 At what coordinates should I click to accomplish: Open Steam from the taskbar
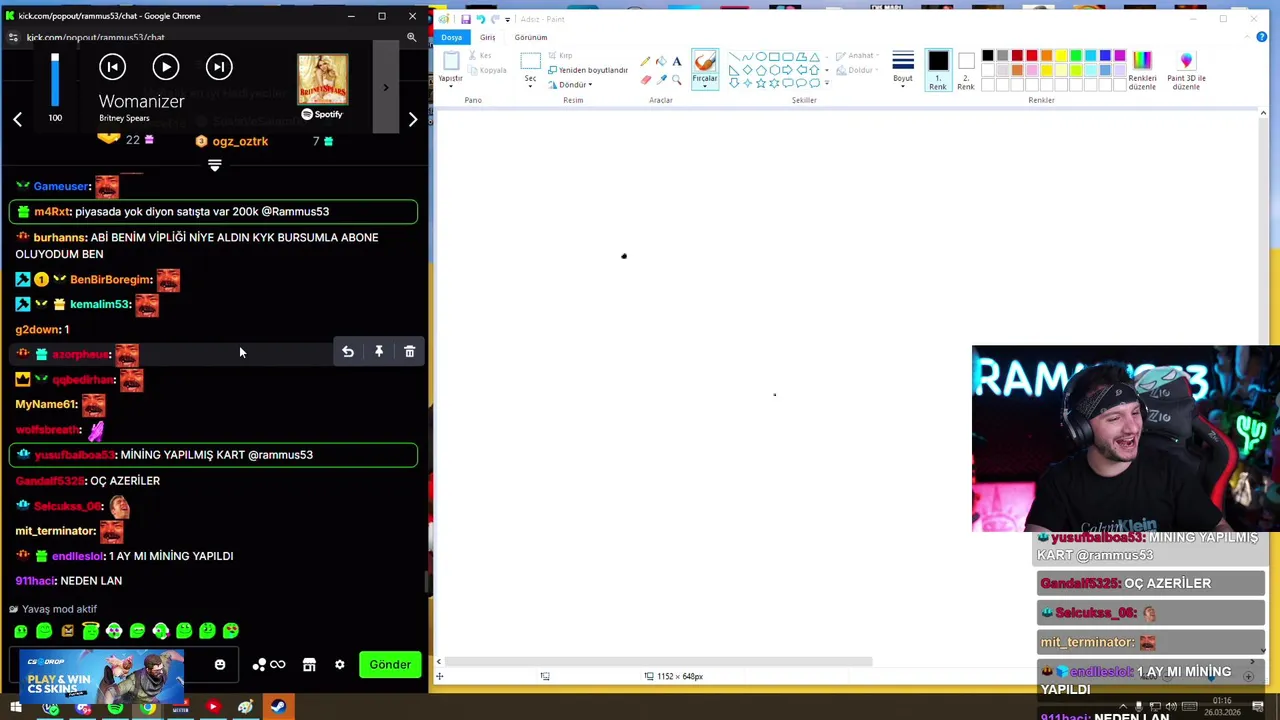click(x=277, y=708)
